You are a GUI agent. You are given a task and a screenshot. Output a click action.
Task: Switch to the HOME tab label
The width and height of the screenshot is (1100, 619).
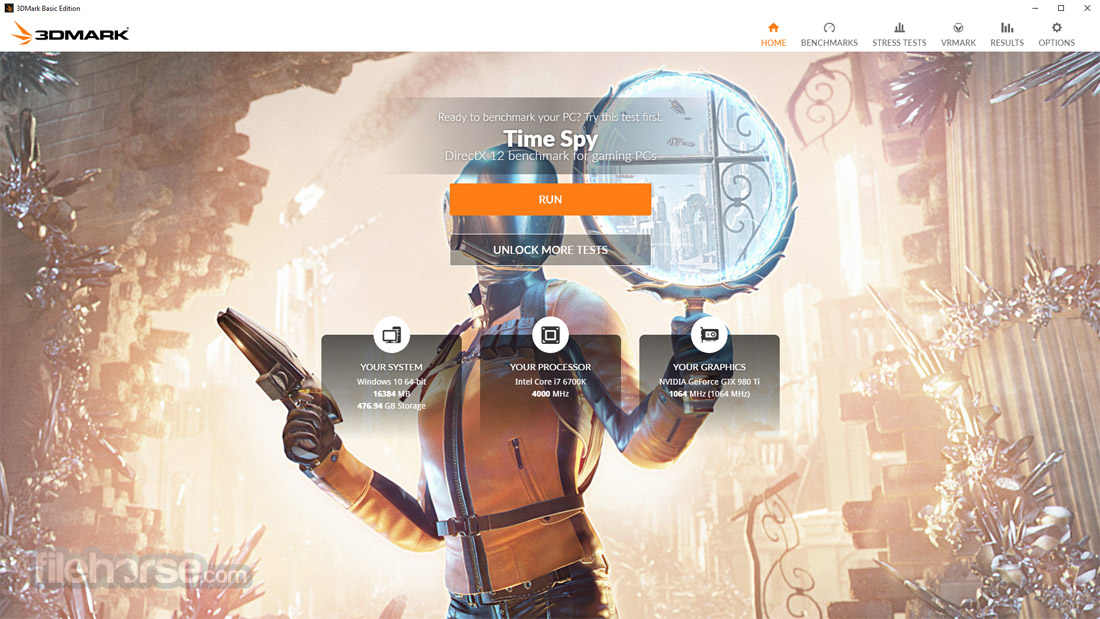773,43
